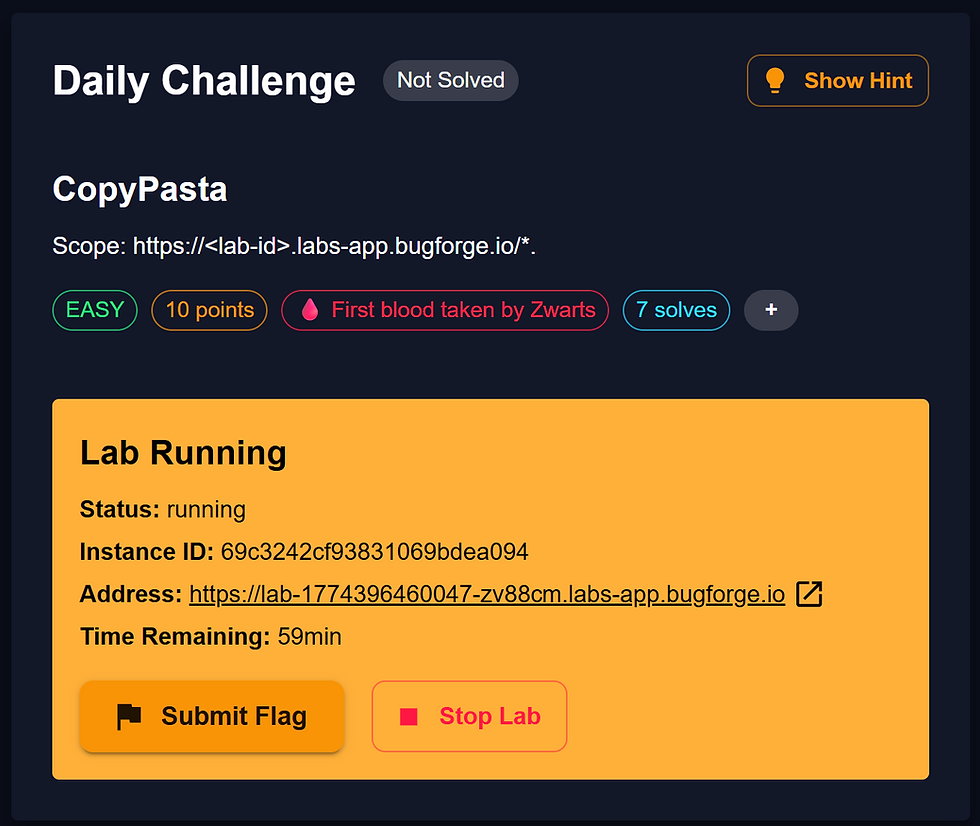Open the lab address via external link icon
This screenshot has width=980, height=826.
808,593
